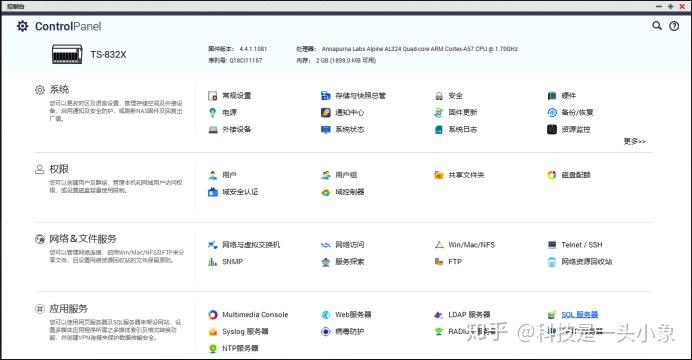Click the TS-832X NAS device image
Viewport: 692px width, 360px height.
[67, 54]
